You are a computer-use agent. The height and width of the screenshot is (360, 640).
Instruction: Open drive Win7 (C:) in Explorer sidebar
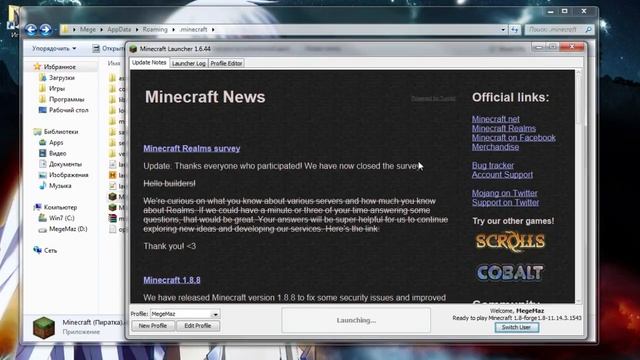coord(62,218)
